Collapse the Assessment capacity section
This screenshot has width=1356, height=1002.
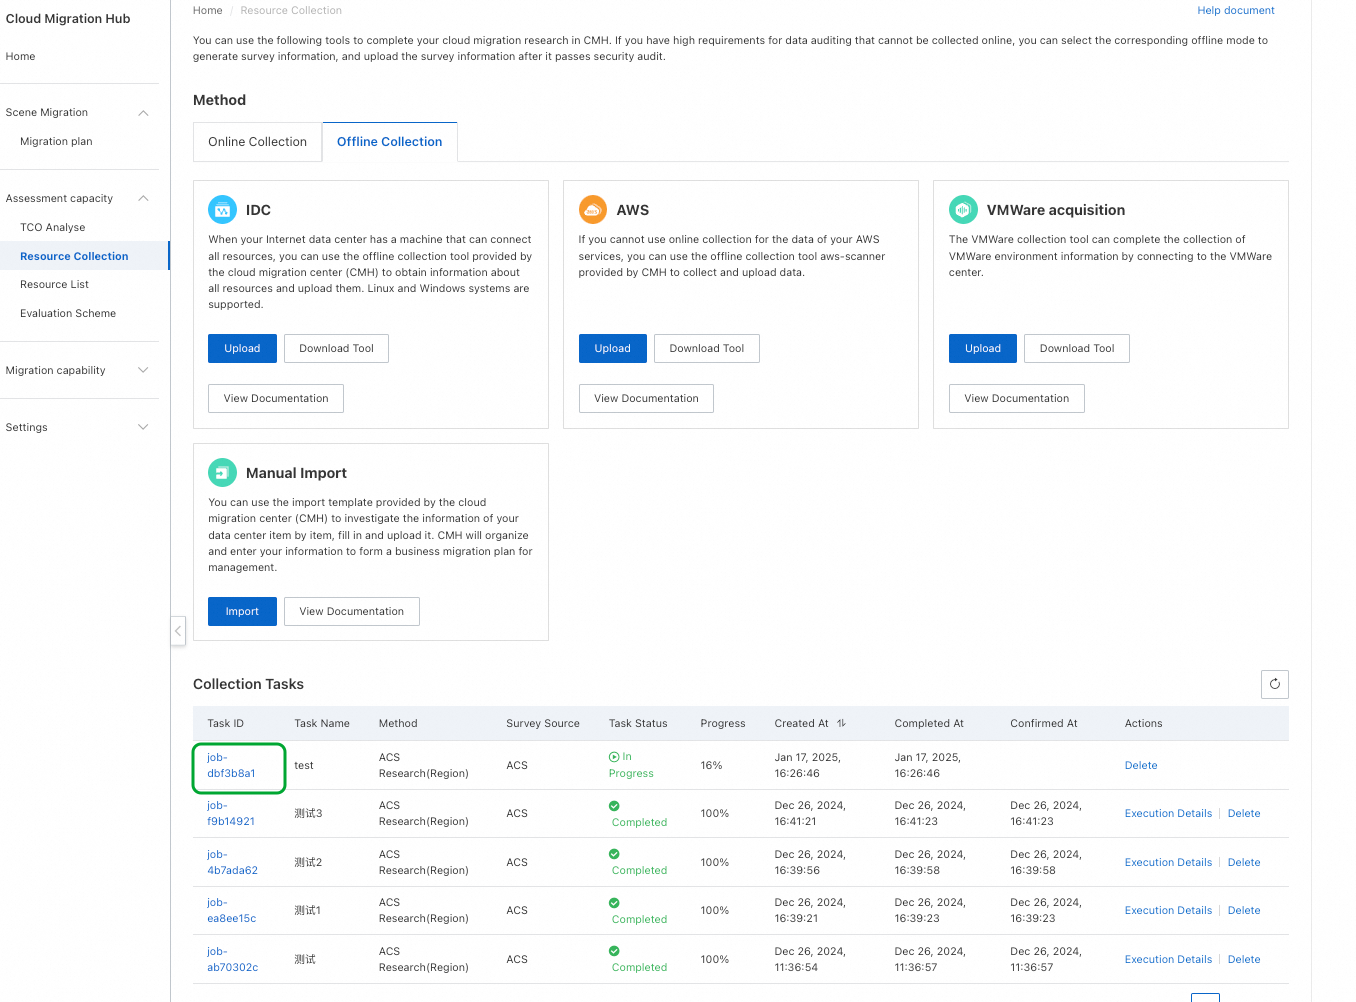143,199
